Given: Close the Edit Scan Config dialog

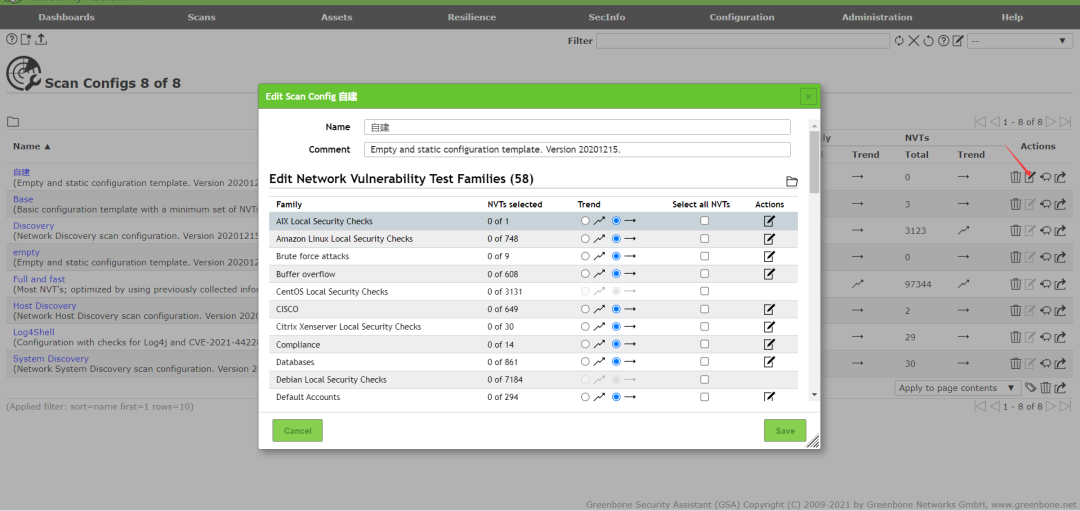Looking at the screenshot, I should point(809,96).
